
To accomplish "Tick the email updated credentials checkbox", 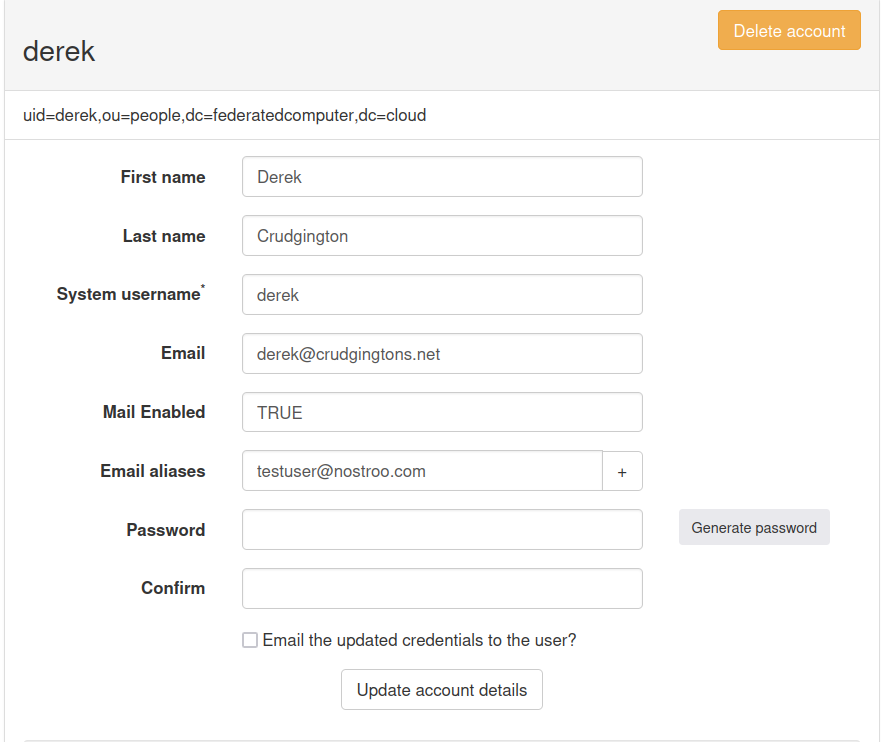I will (x=250, y=640).
